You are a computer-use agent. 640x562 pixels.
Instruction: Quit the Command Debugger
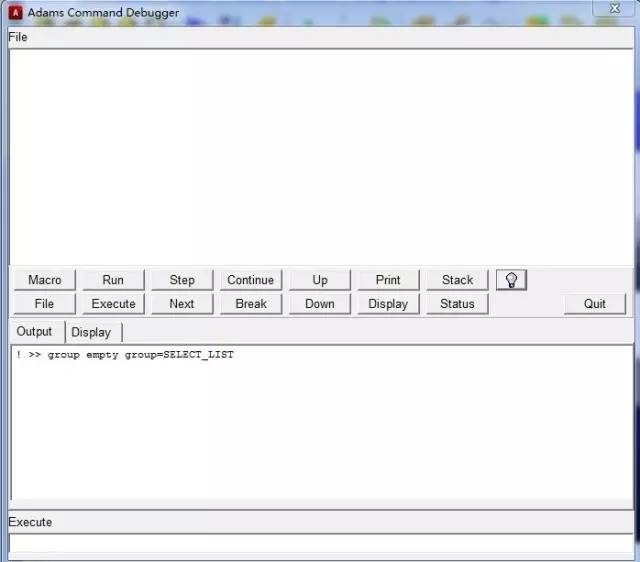pos(595,304)
